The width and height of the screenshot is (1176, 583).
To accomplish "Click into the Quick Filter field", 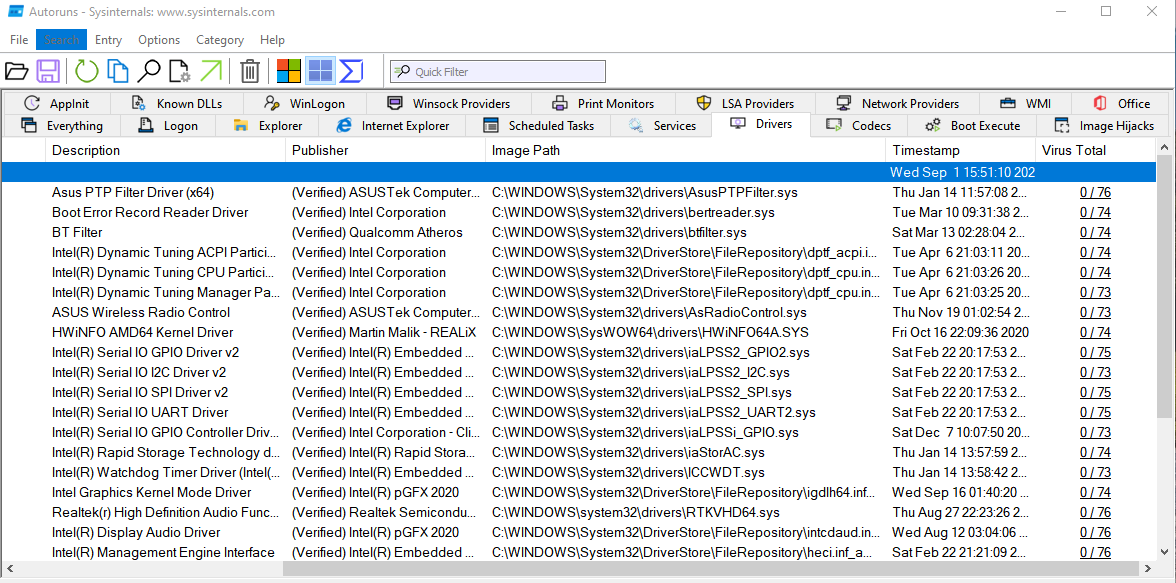I will pos(497,72).
